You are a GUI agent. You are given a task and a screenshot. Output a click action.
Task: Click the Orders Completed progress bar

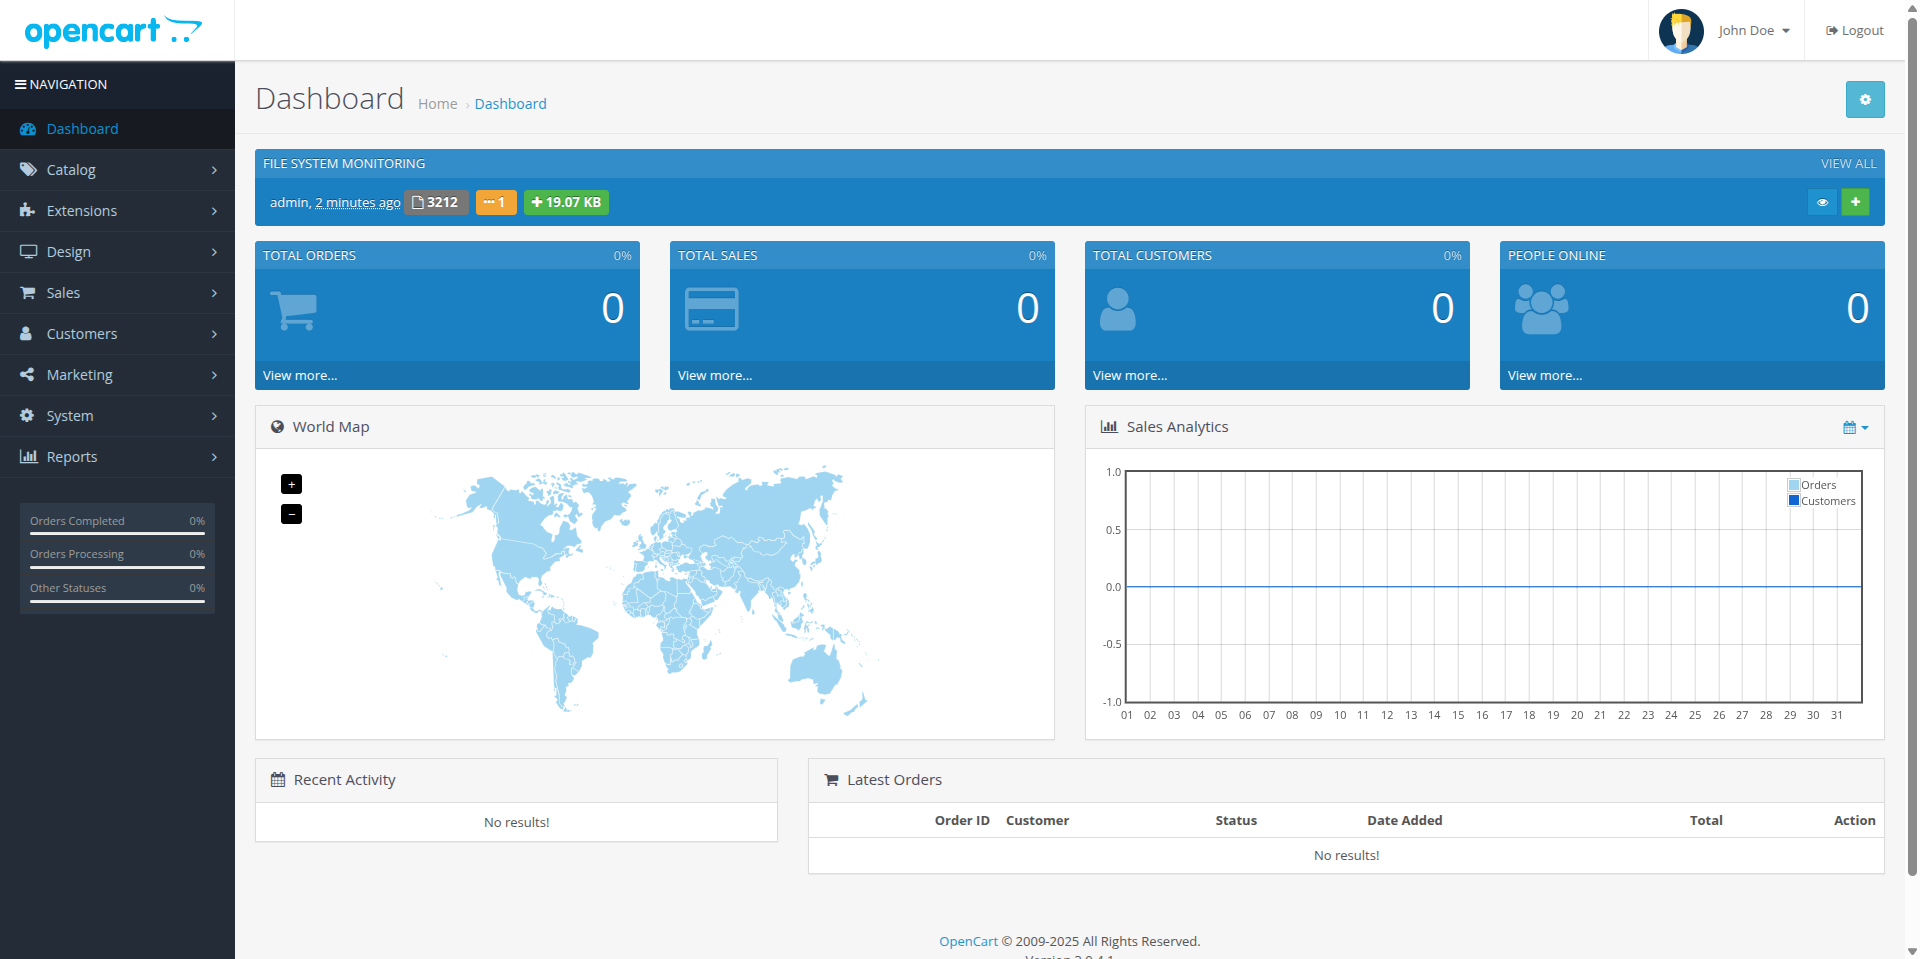117,533
